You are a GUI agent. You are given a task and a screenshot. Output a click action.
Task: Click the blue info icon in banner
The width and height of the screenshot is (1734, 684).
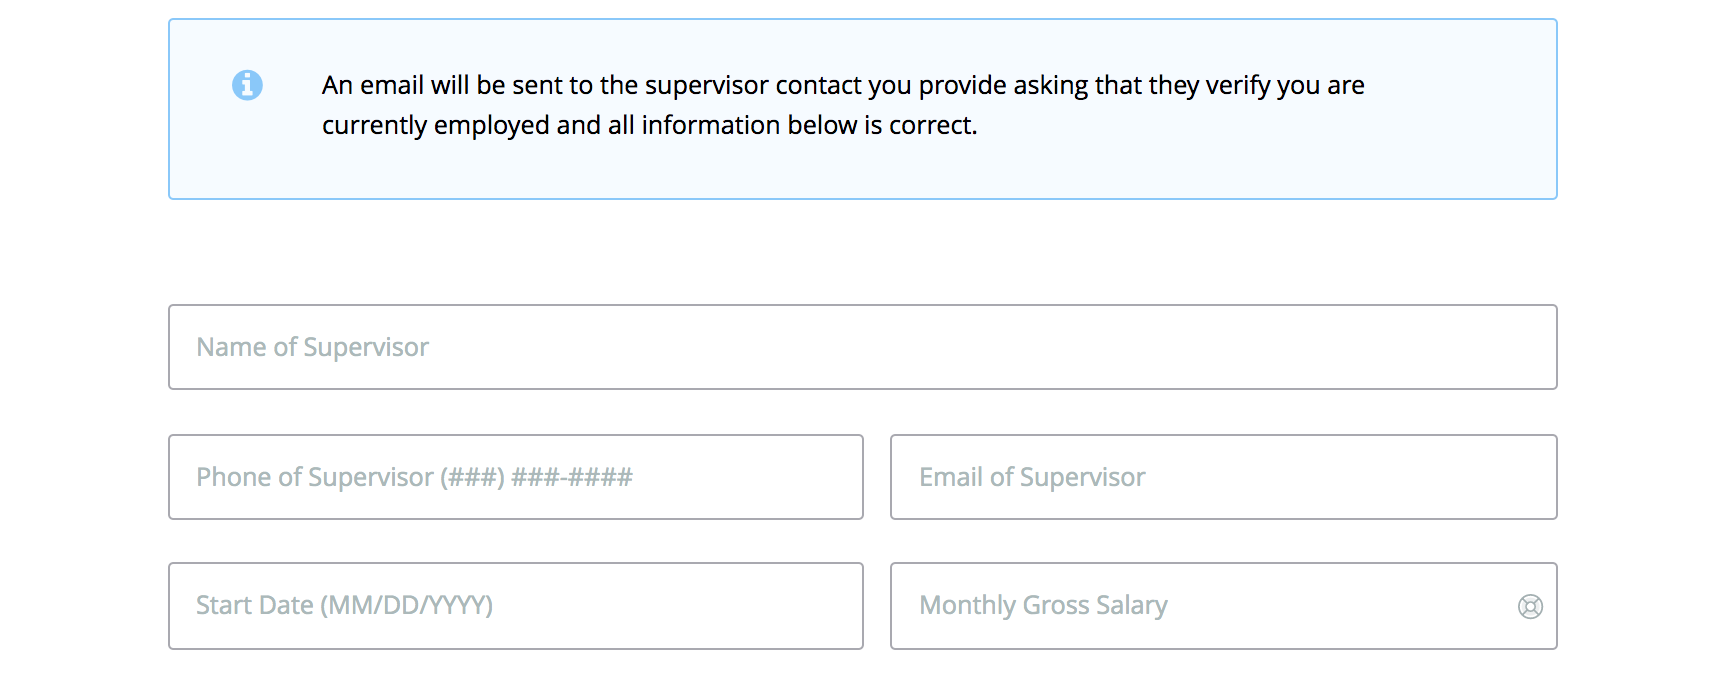coord(247,85)
